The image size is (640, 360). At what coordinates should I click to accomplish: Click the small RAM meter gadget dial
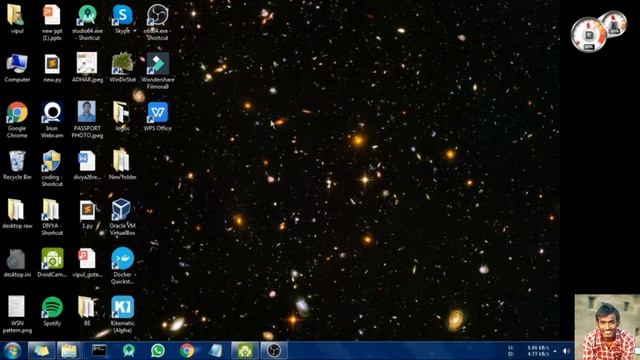coord(615,24)
